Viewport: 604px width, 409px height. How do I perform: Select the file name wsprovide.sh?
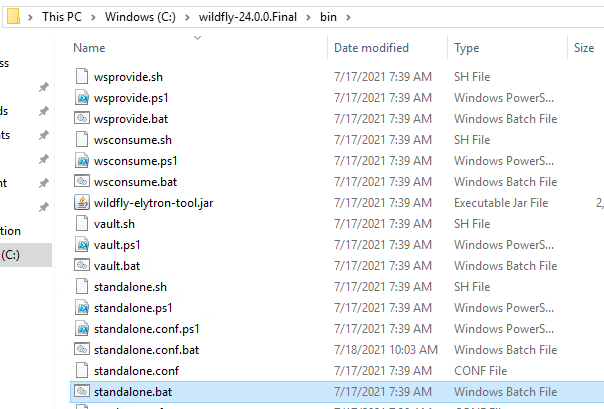coord(128,77)
